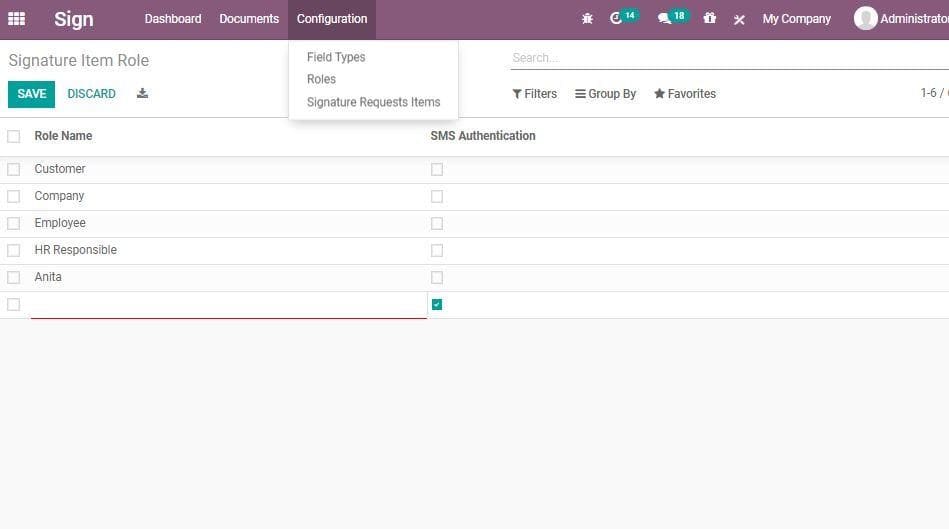
Task: Click the Employee role name
Action: point(60,223)
